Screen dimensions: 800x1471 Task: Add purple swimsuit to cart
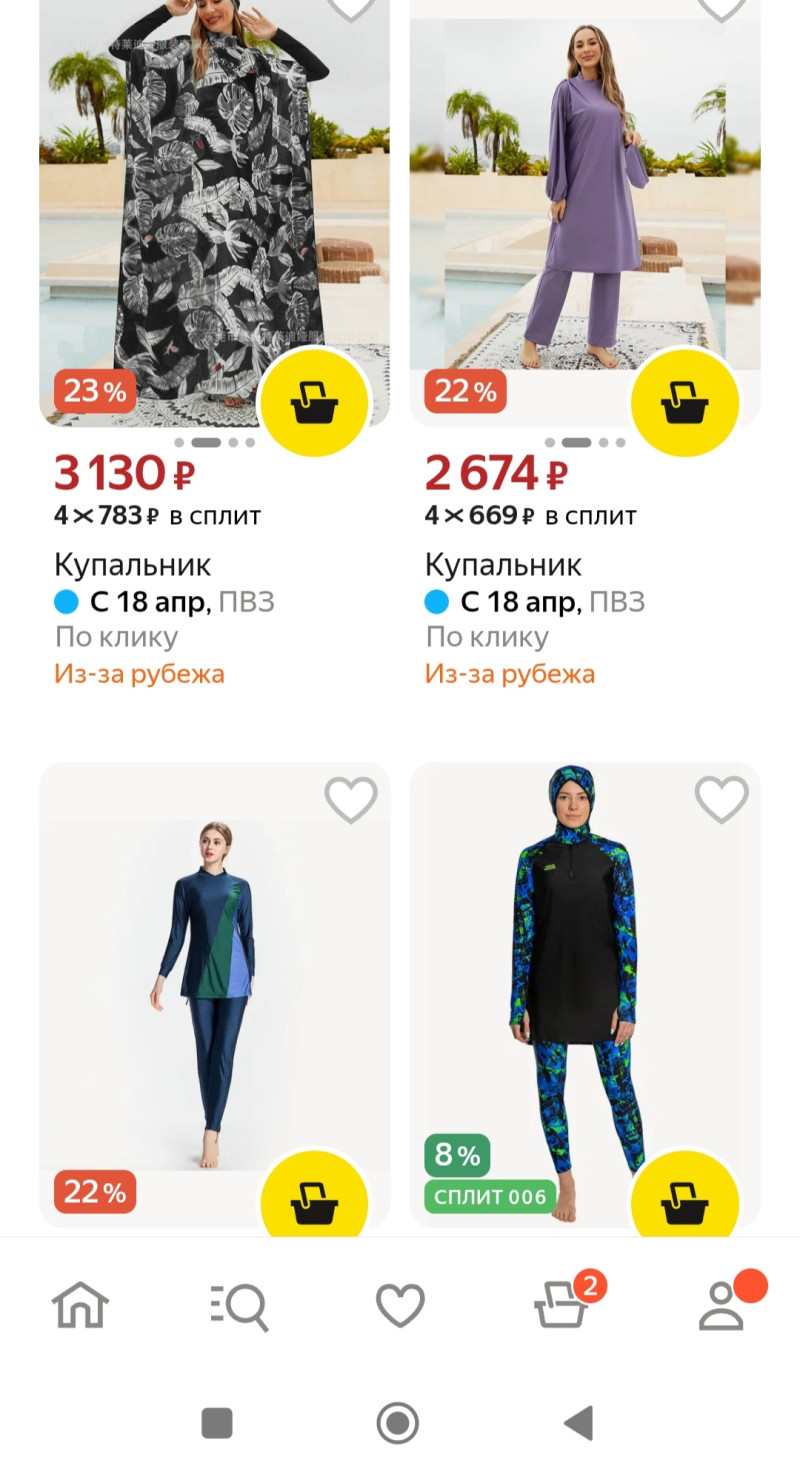pyautogui.click(x=685, y=402)
